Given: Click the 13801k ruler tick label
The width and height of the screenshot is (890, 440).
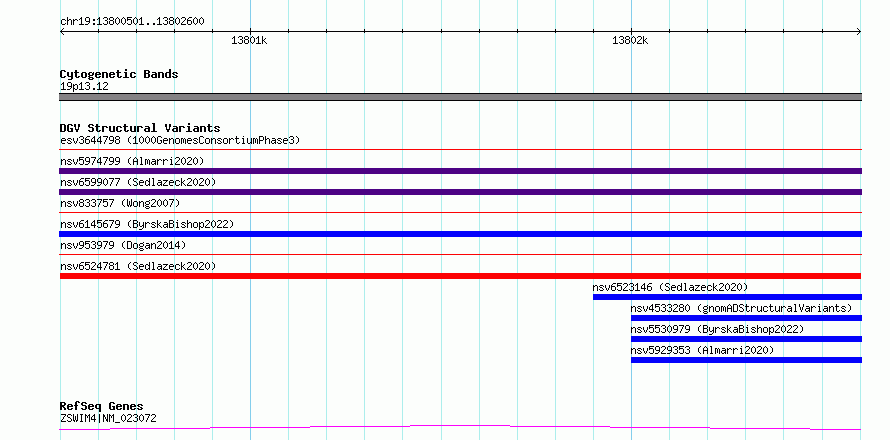Looking at the screenshot, I should [249, 40].
